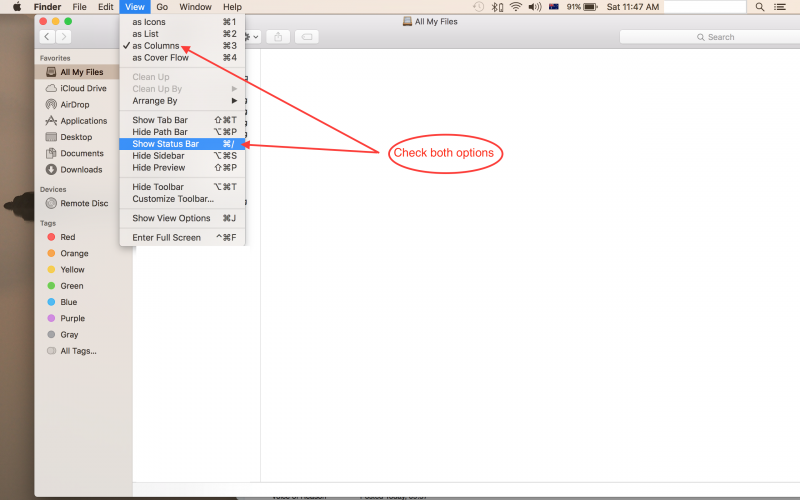Click the window title folder icon
The image size is (800, 500).
pyautogui.click(x=407, y=21)
